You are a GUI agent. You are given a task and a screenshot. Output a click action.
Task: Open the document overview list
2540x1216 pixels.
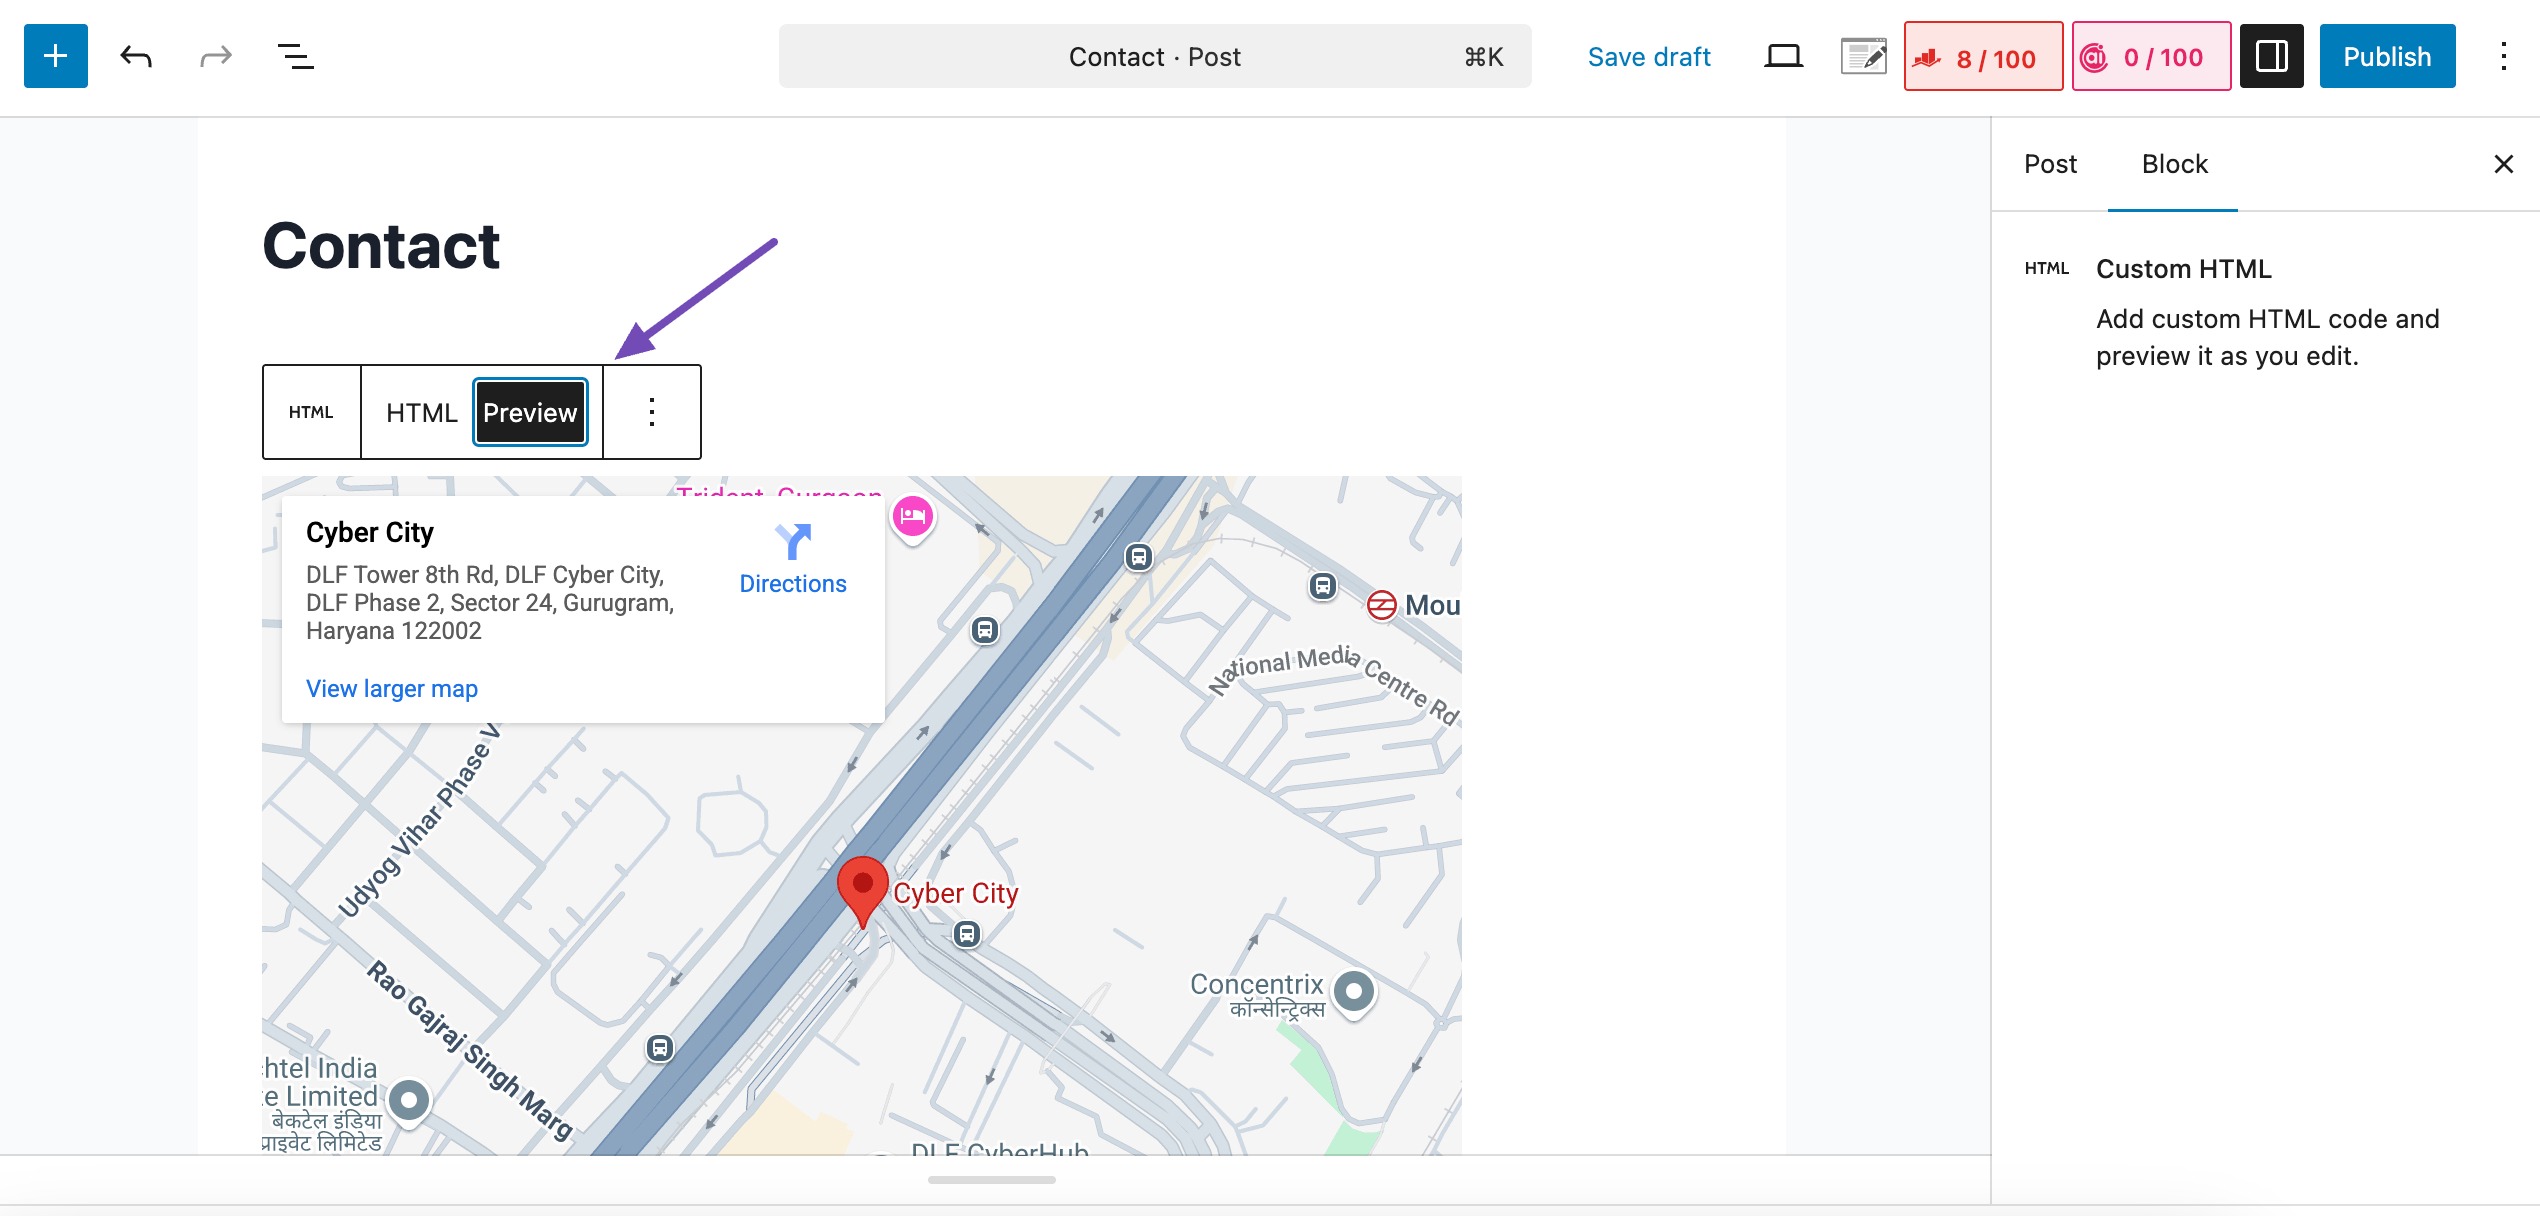click(x=295, y=56)
